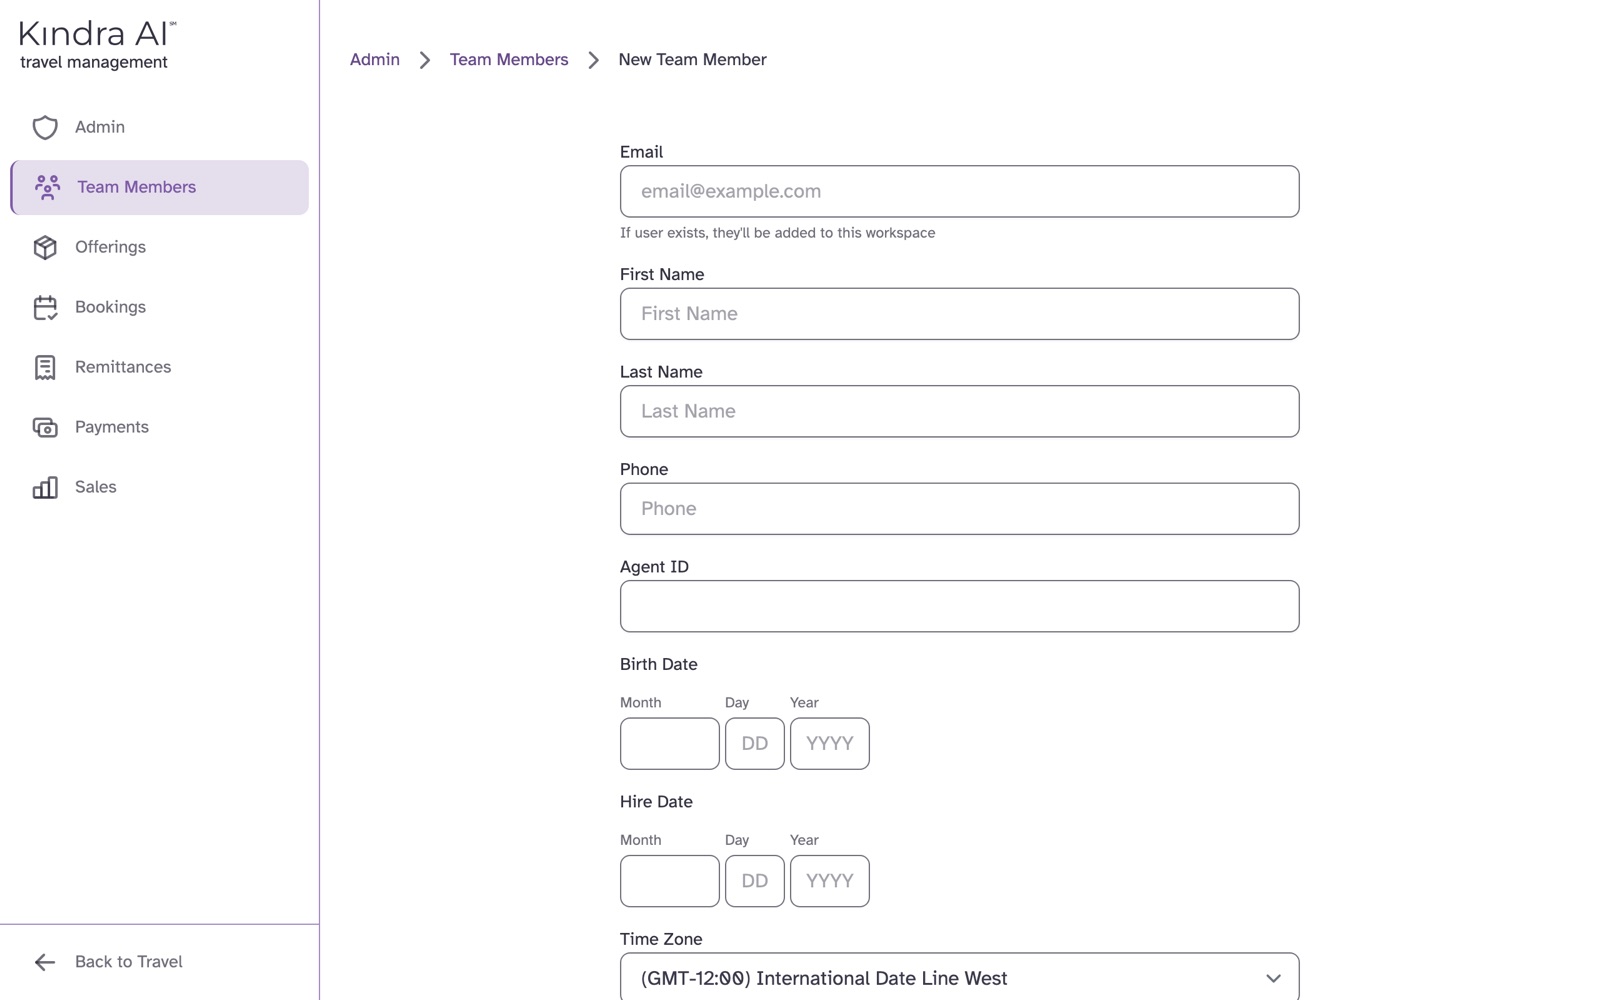Click the Payments icon in sidebar
Image resolution: width=1600 pixels, height=1000 pixels.
(x=45, y=427)
